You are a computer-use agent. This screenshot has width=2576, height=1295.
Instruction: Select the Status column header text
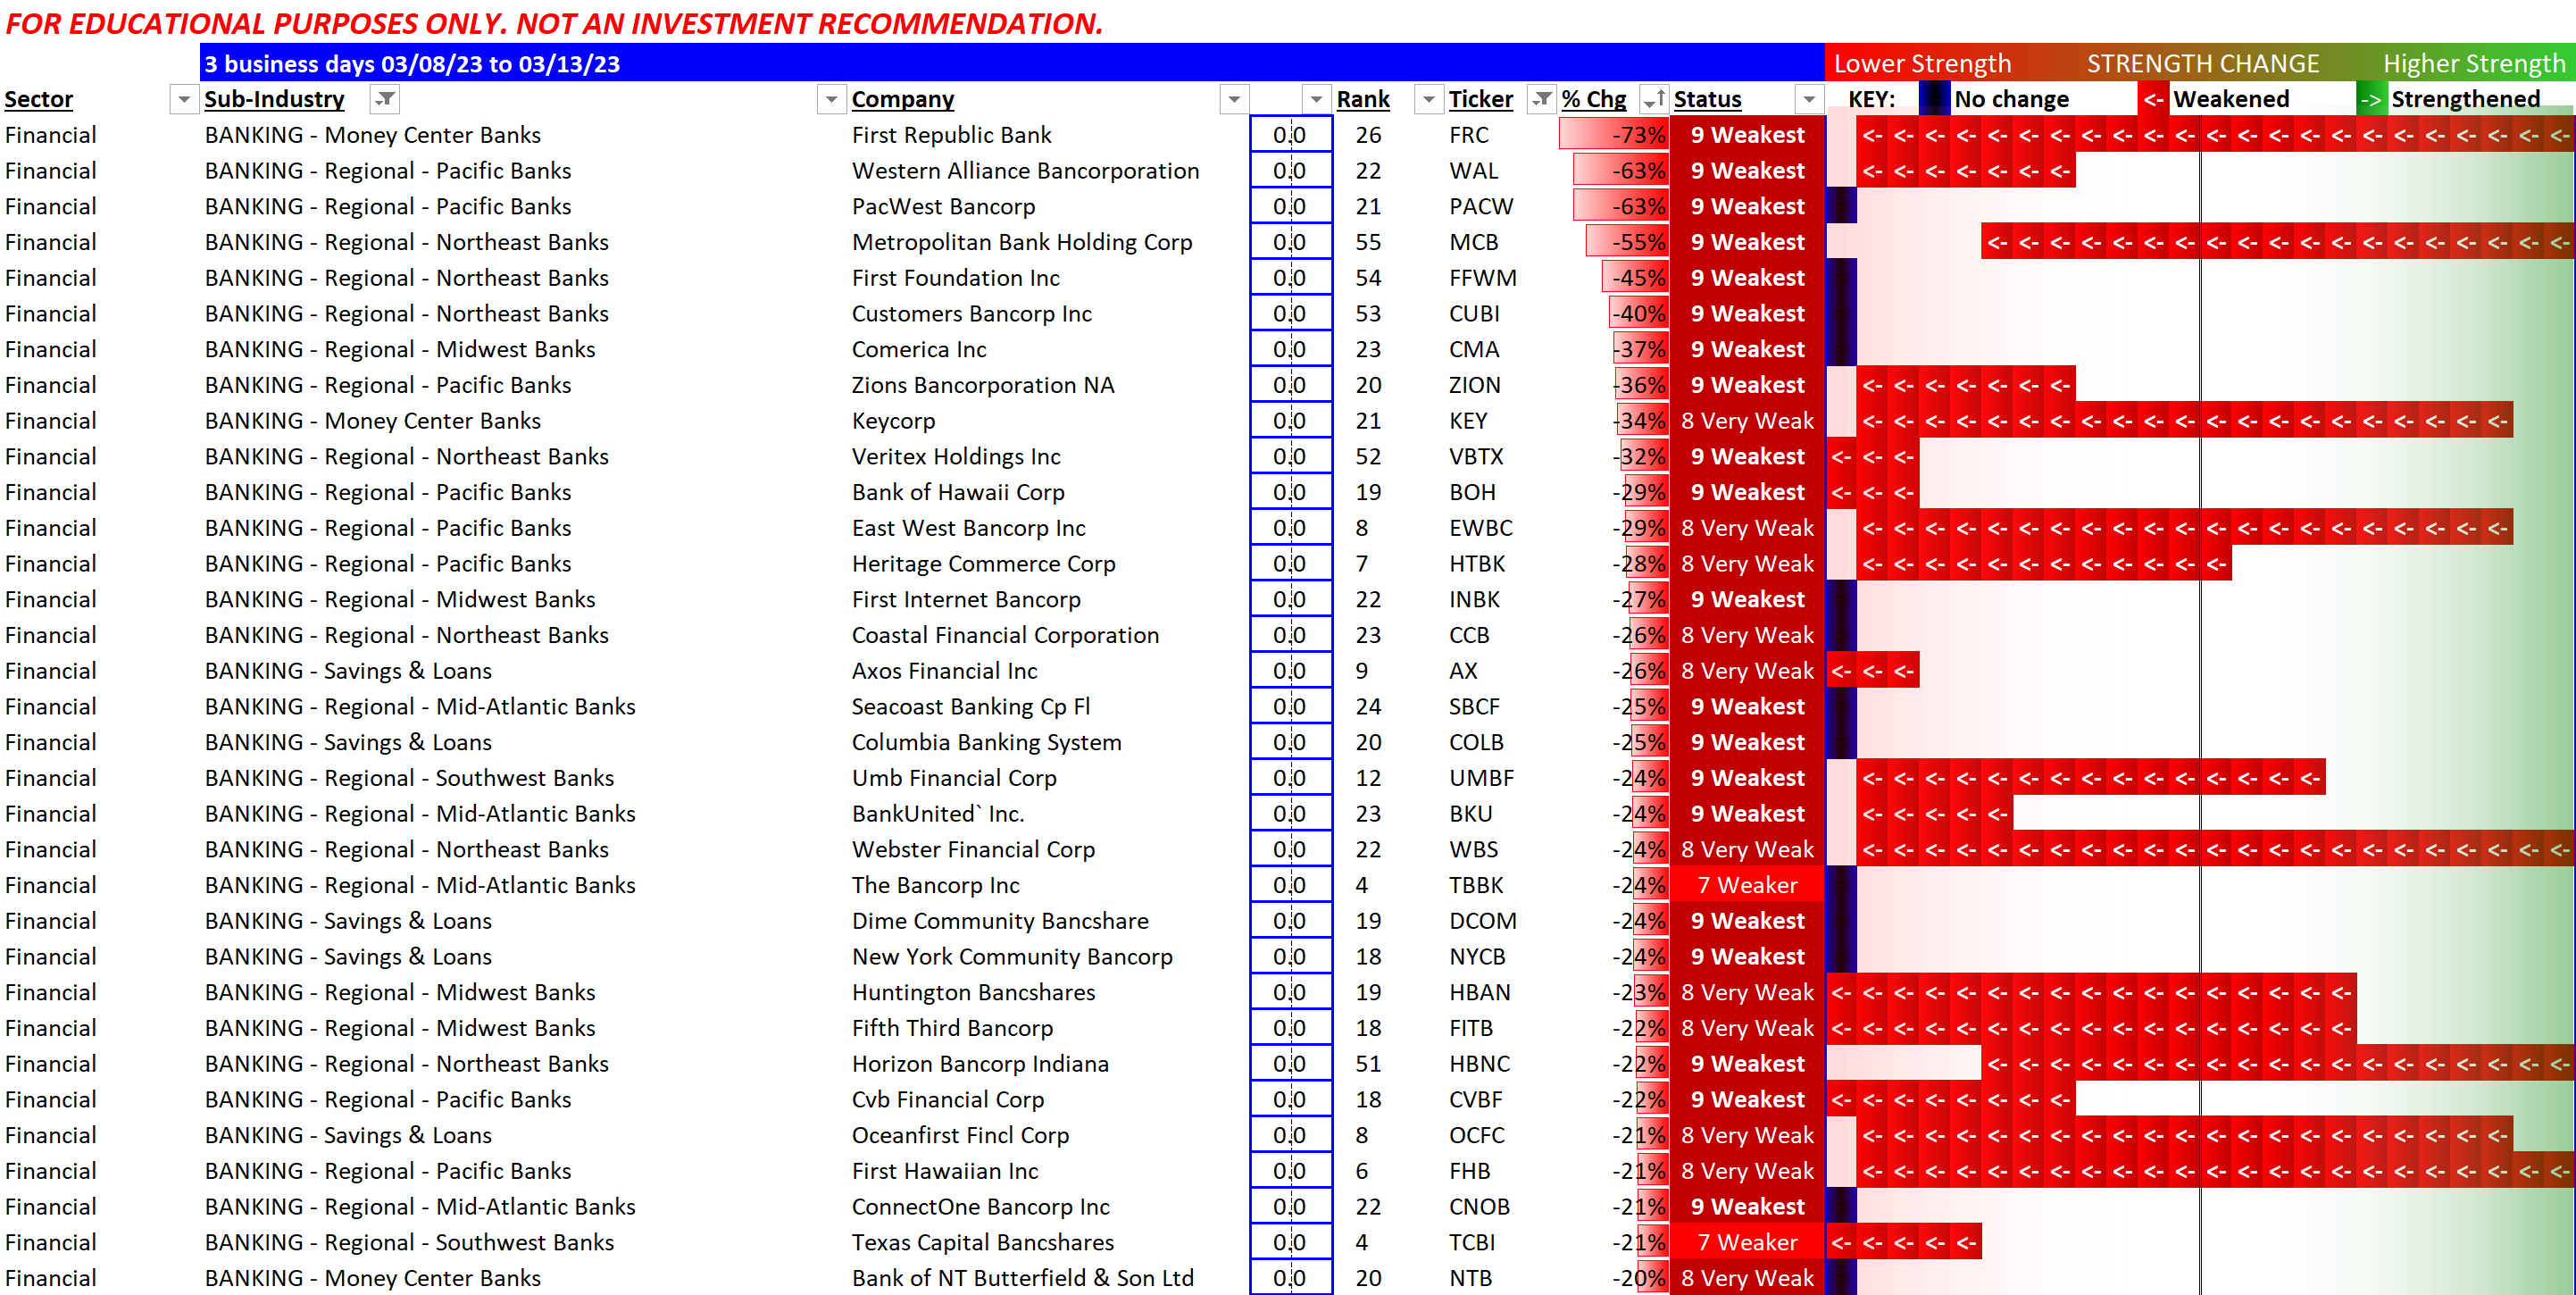coord(1707,99)
